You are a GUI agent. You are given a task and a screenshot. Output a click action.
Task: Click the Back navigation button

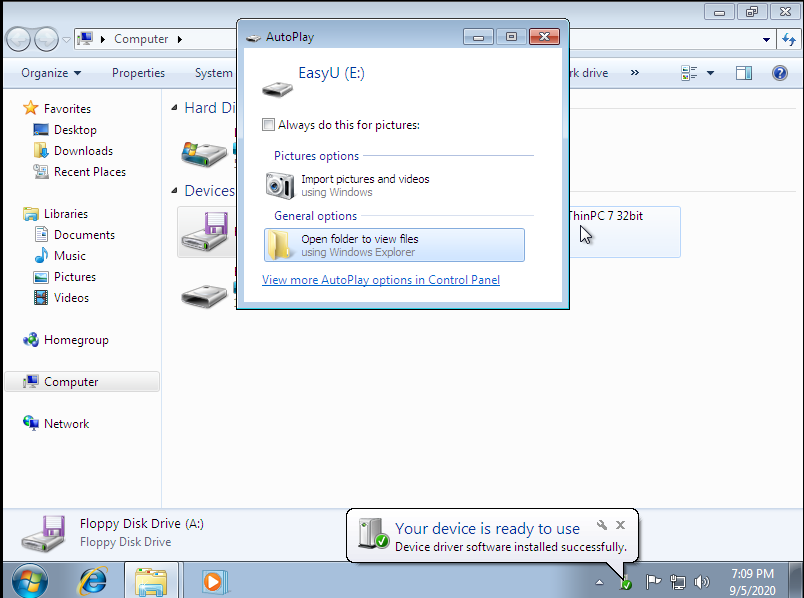(x=18, y=39)
